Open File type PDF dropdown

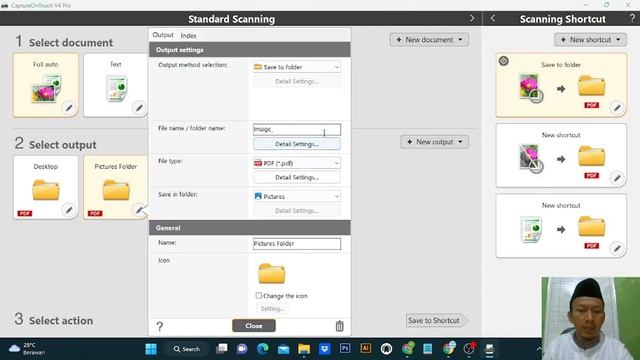pyautogui.click(x=297, y=163)
